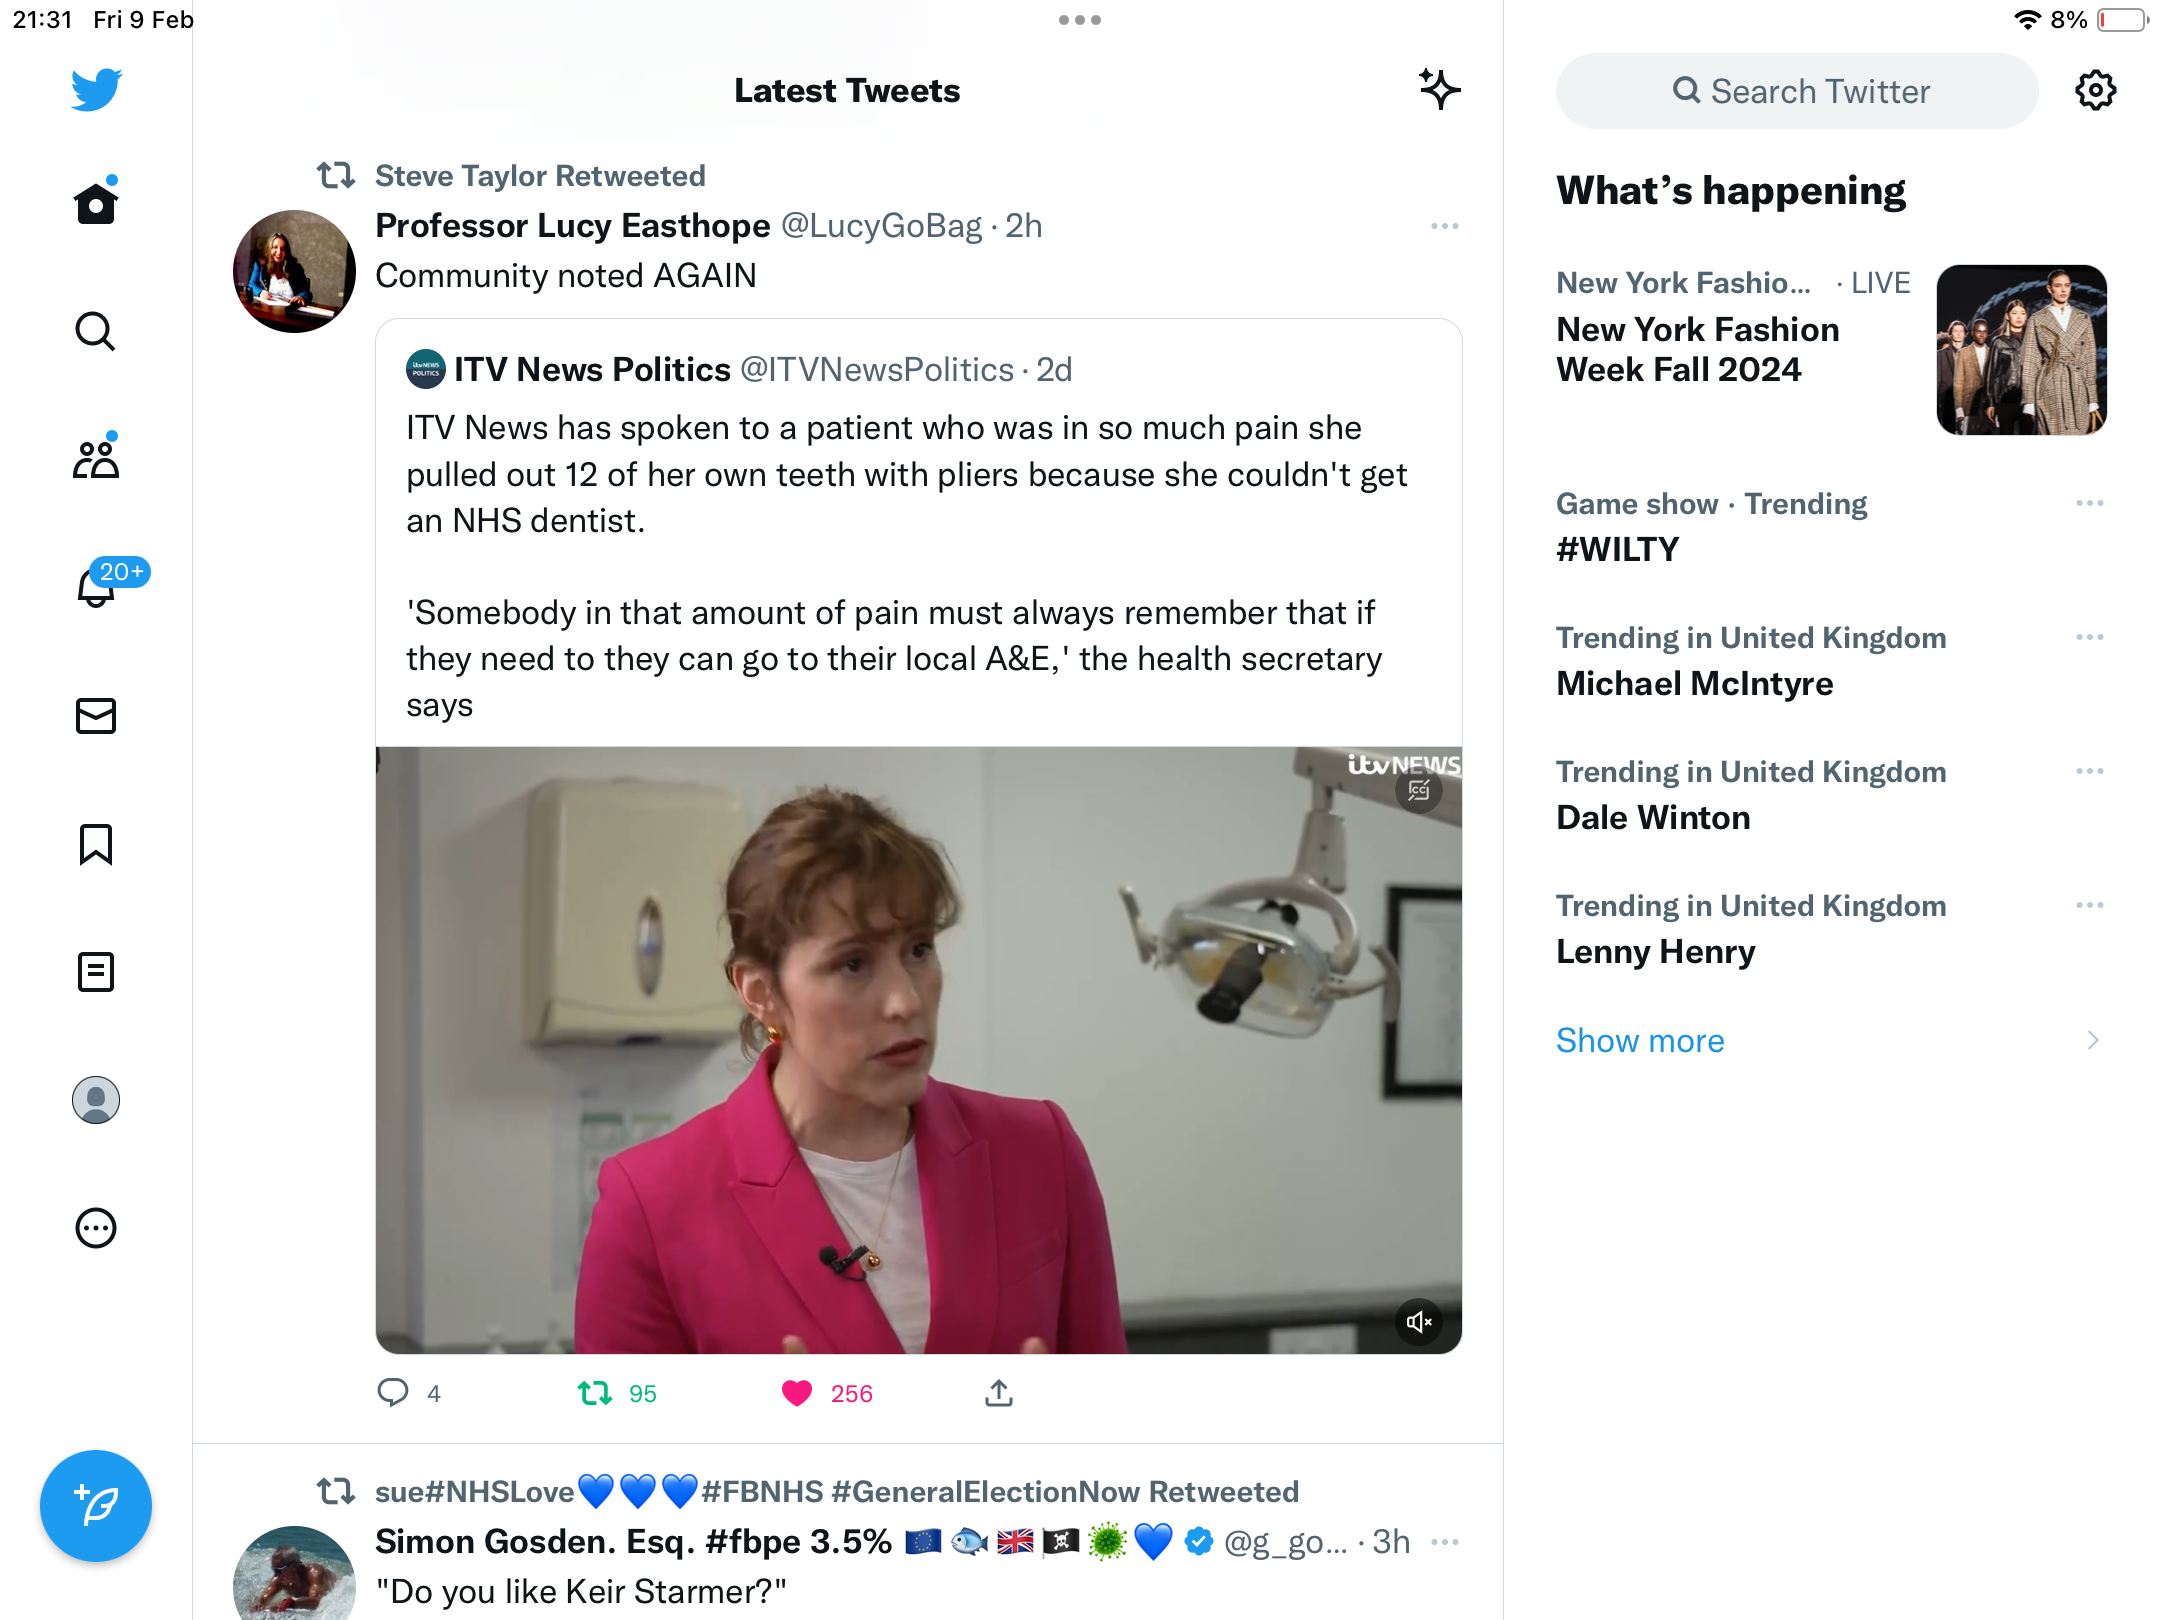Open ITV News Politics small avatar
Image resolution: width=2160 pixels, height=1620 pixels.
[x=426, y=369]
